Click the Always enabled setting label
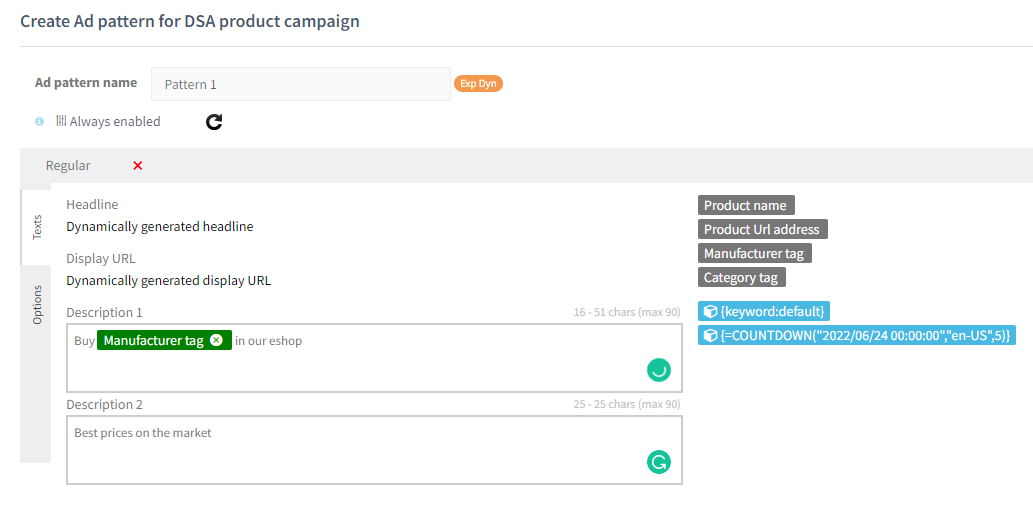1033x511 pixels. coord(115,121)
